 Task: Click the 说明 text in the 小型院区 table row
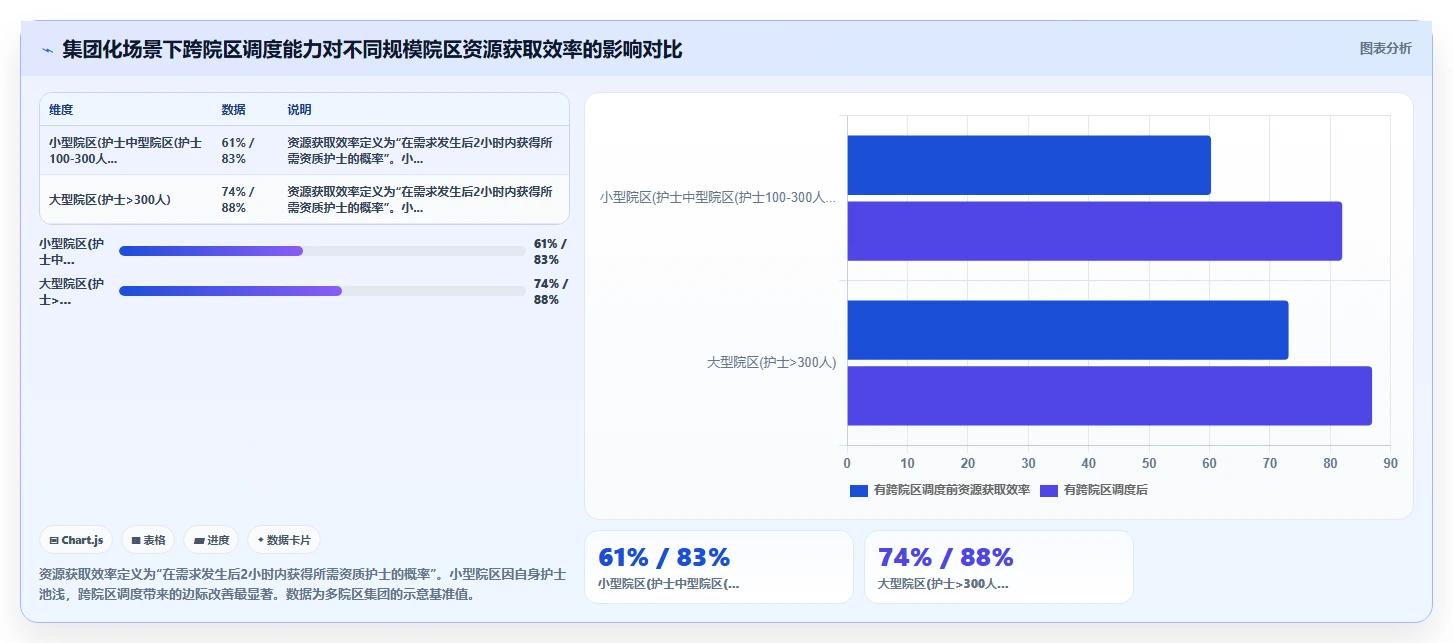click(x=420, y=150)
